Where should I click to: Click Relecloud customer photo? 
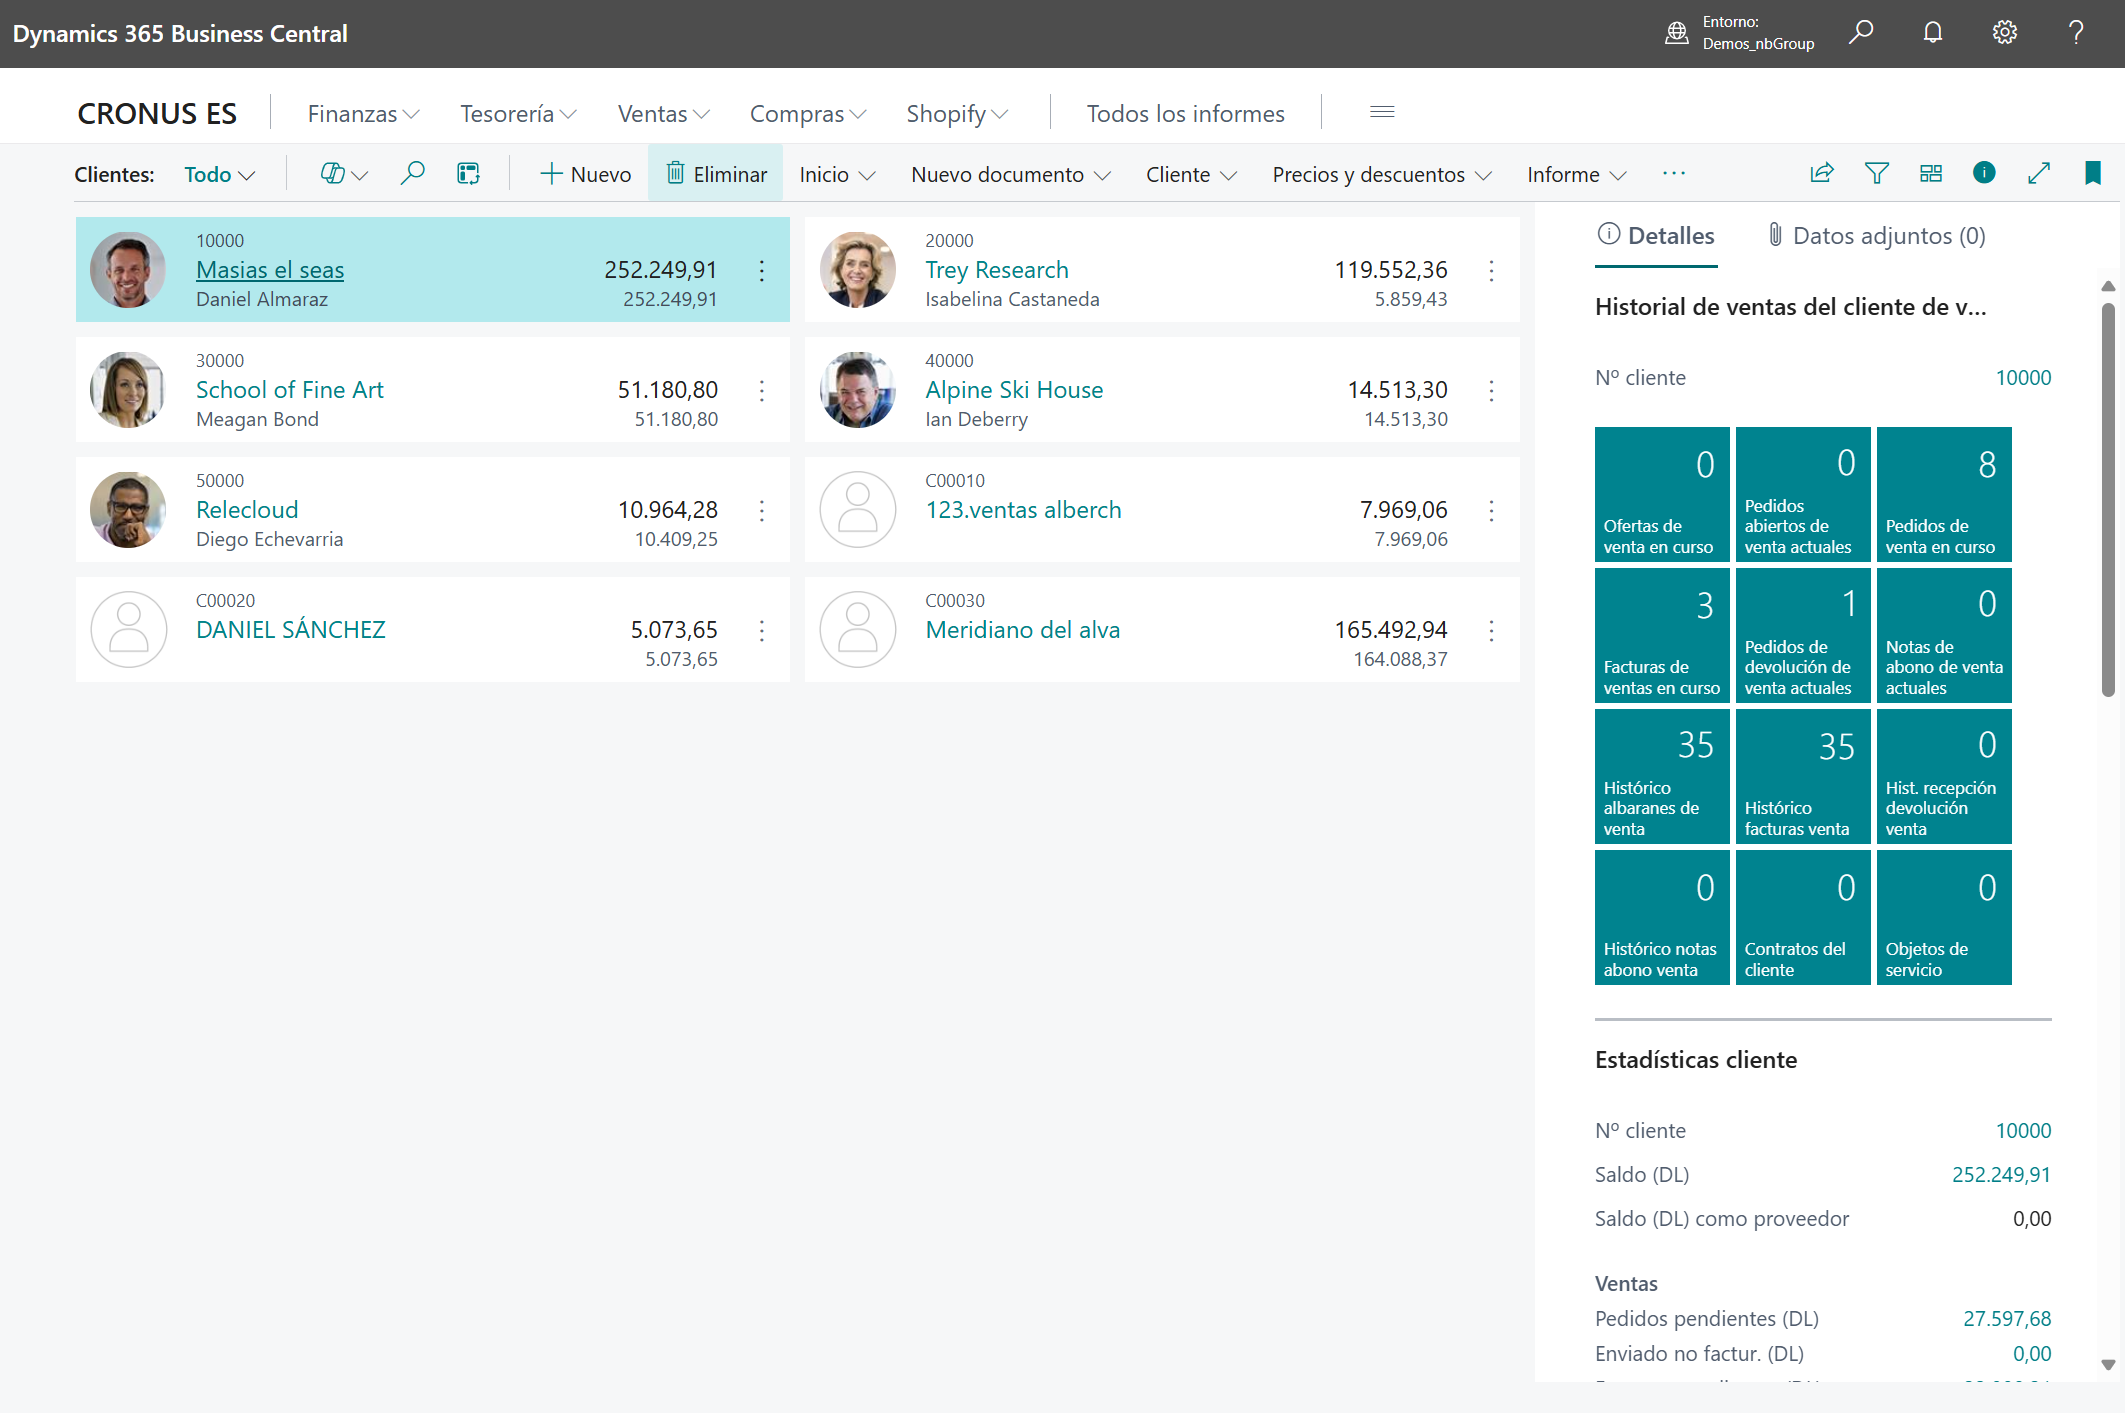pyautogui.click(x=128, y=510)
